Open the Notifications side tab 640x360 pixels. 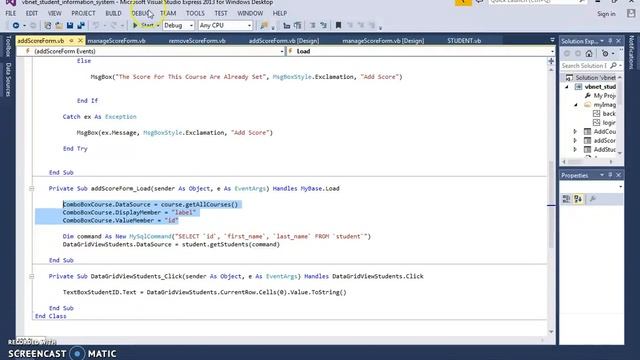click(x=632, y=52)
